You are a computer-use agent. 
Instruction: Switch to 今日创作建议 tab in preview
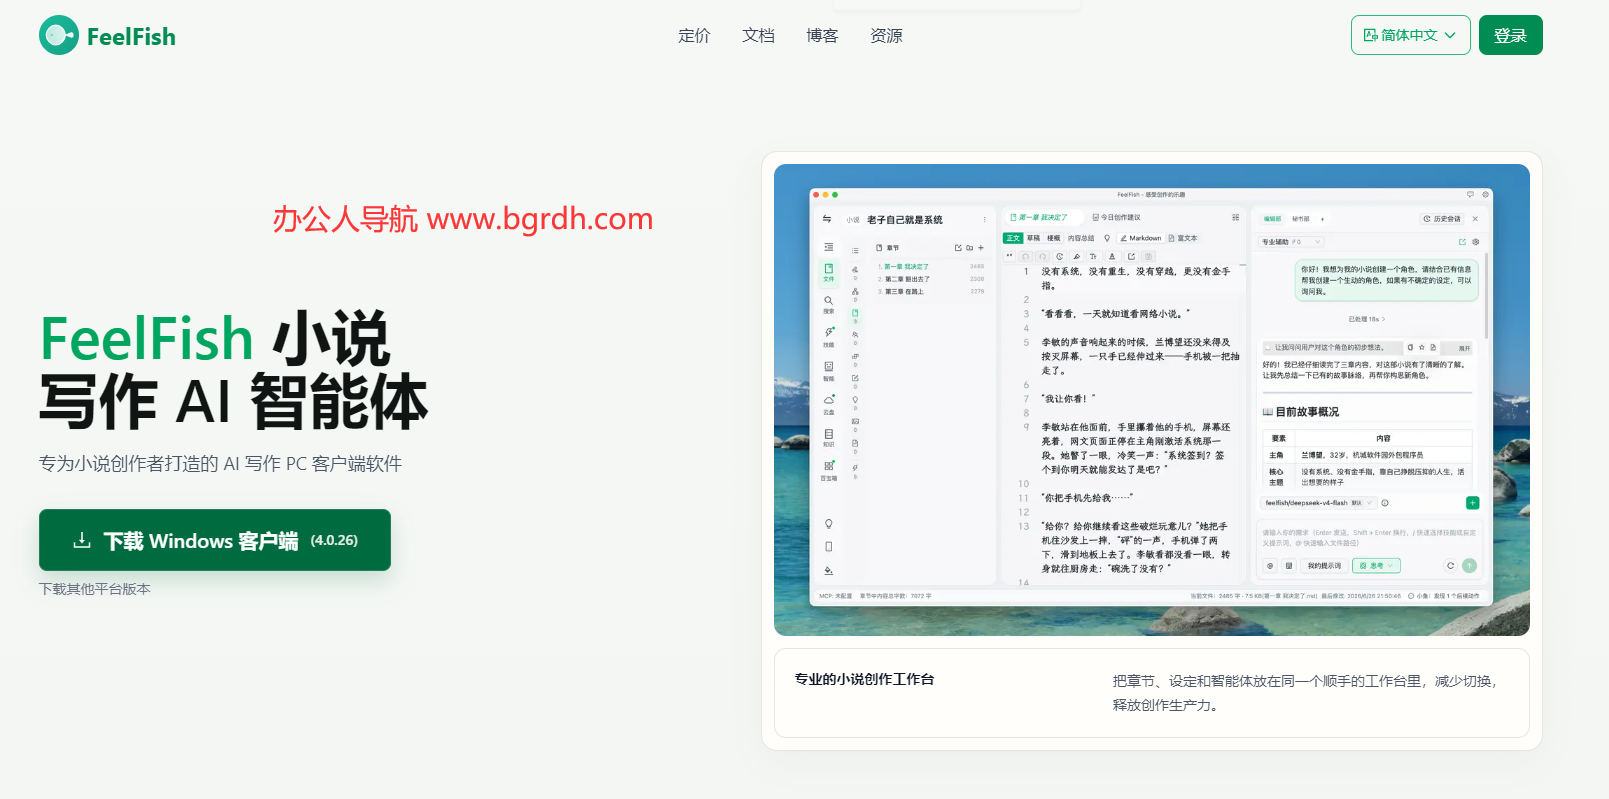click(x=1117, y=217)
